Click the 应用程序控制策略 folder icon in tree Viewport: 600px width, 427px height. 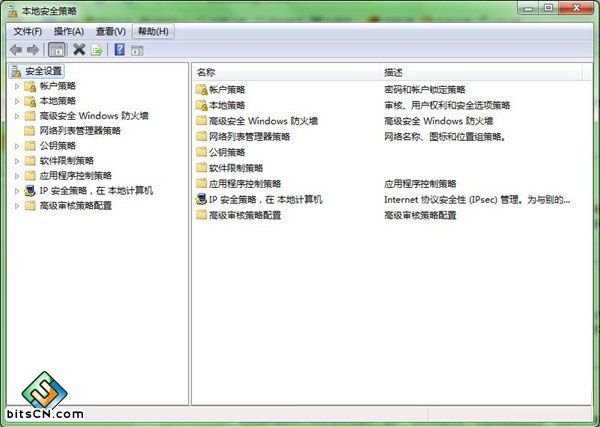tap(30, 176)
